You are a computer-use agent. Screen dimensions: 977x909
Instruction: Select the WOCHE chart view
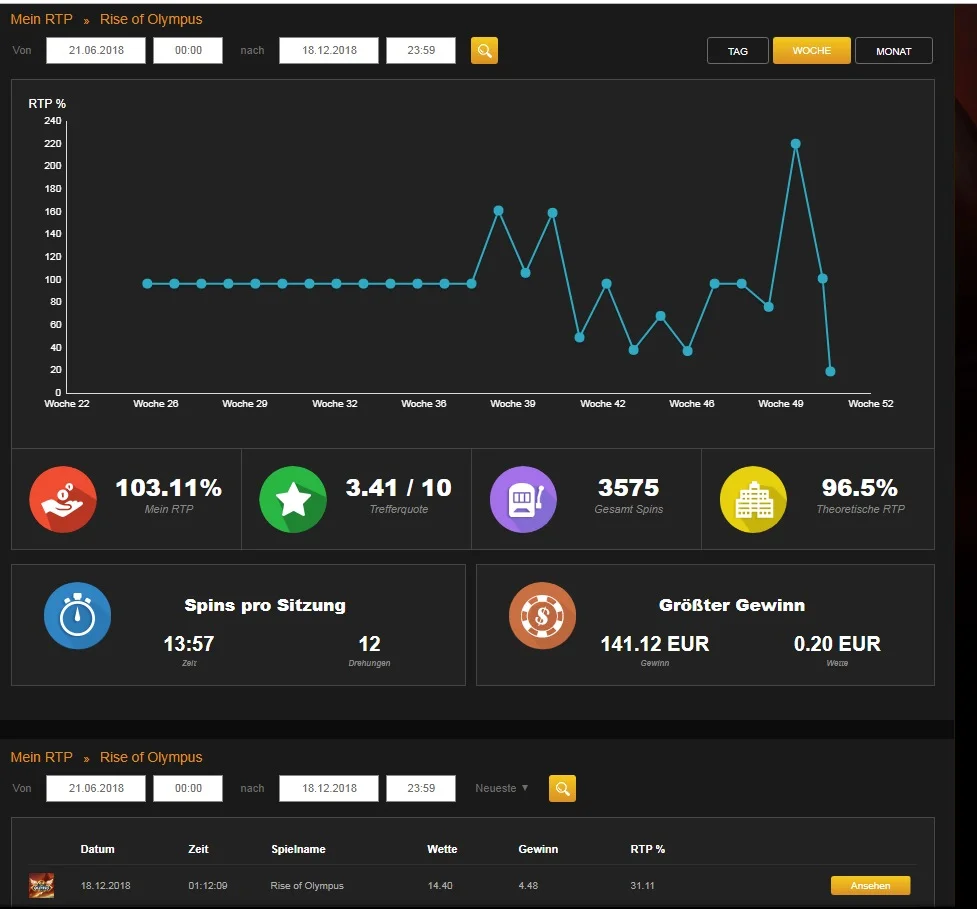coord(811,50)
